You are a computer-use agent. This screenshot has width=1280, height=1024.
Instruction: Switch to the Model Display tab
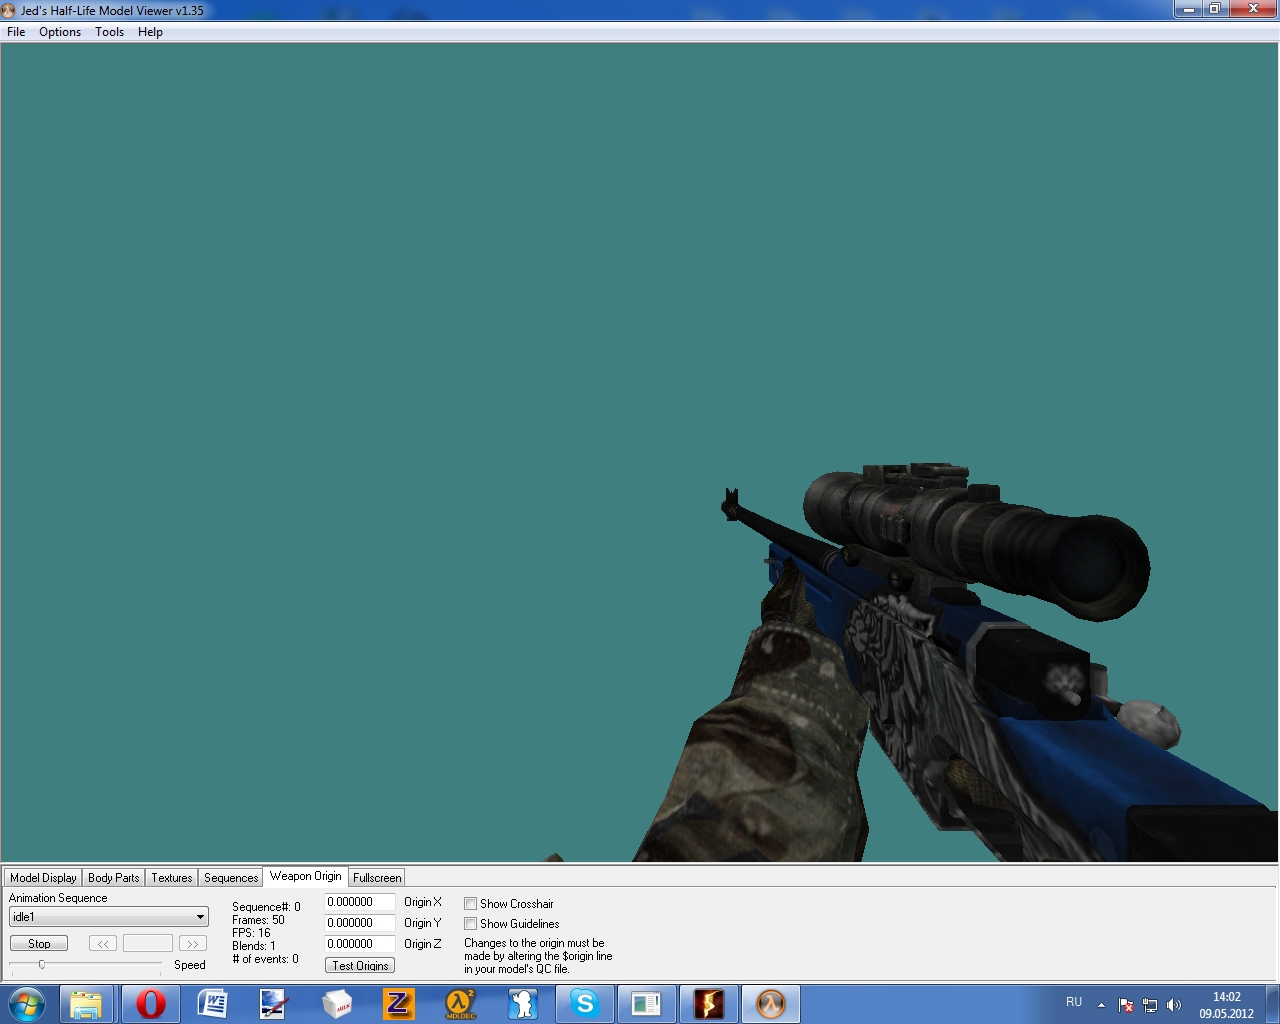43,878
